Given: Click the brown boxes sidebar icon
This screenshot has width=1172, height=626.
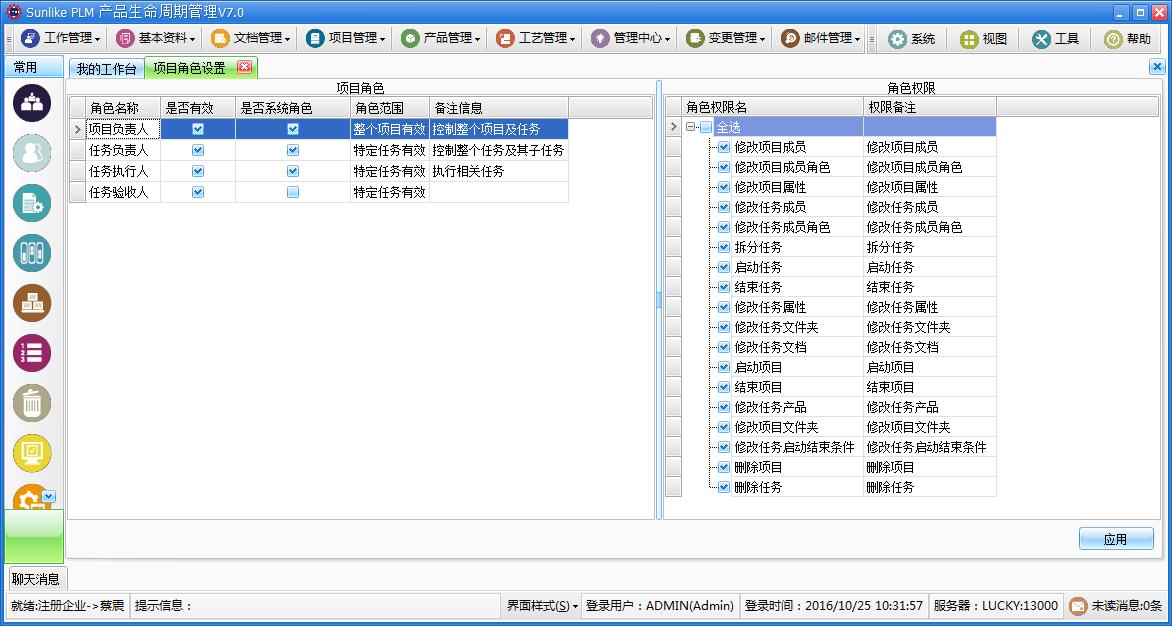Looking at the screenshot, I should [x=32, y=303].
